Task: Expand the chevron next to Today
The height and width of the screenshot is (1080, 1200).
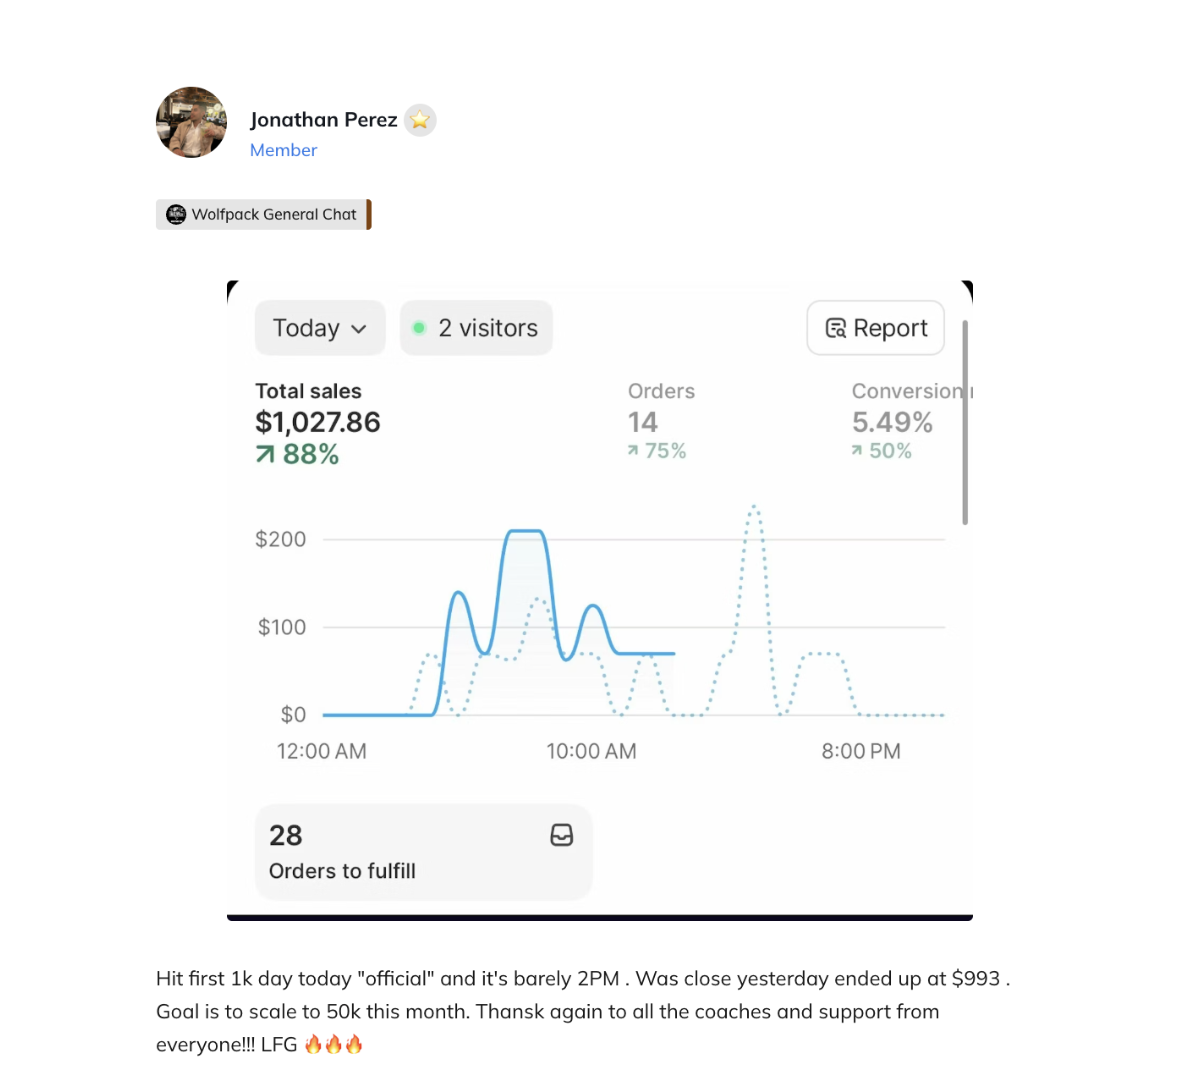Action: [x=360, y=329]
